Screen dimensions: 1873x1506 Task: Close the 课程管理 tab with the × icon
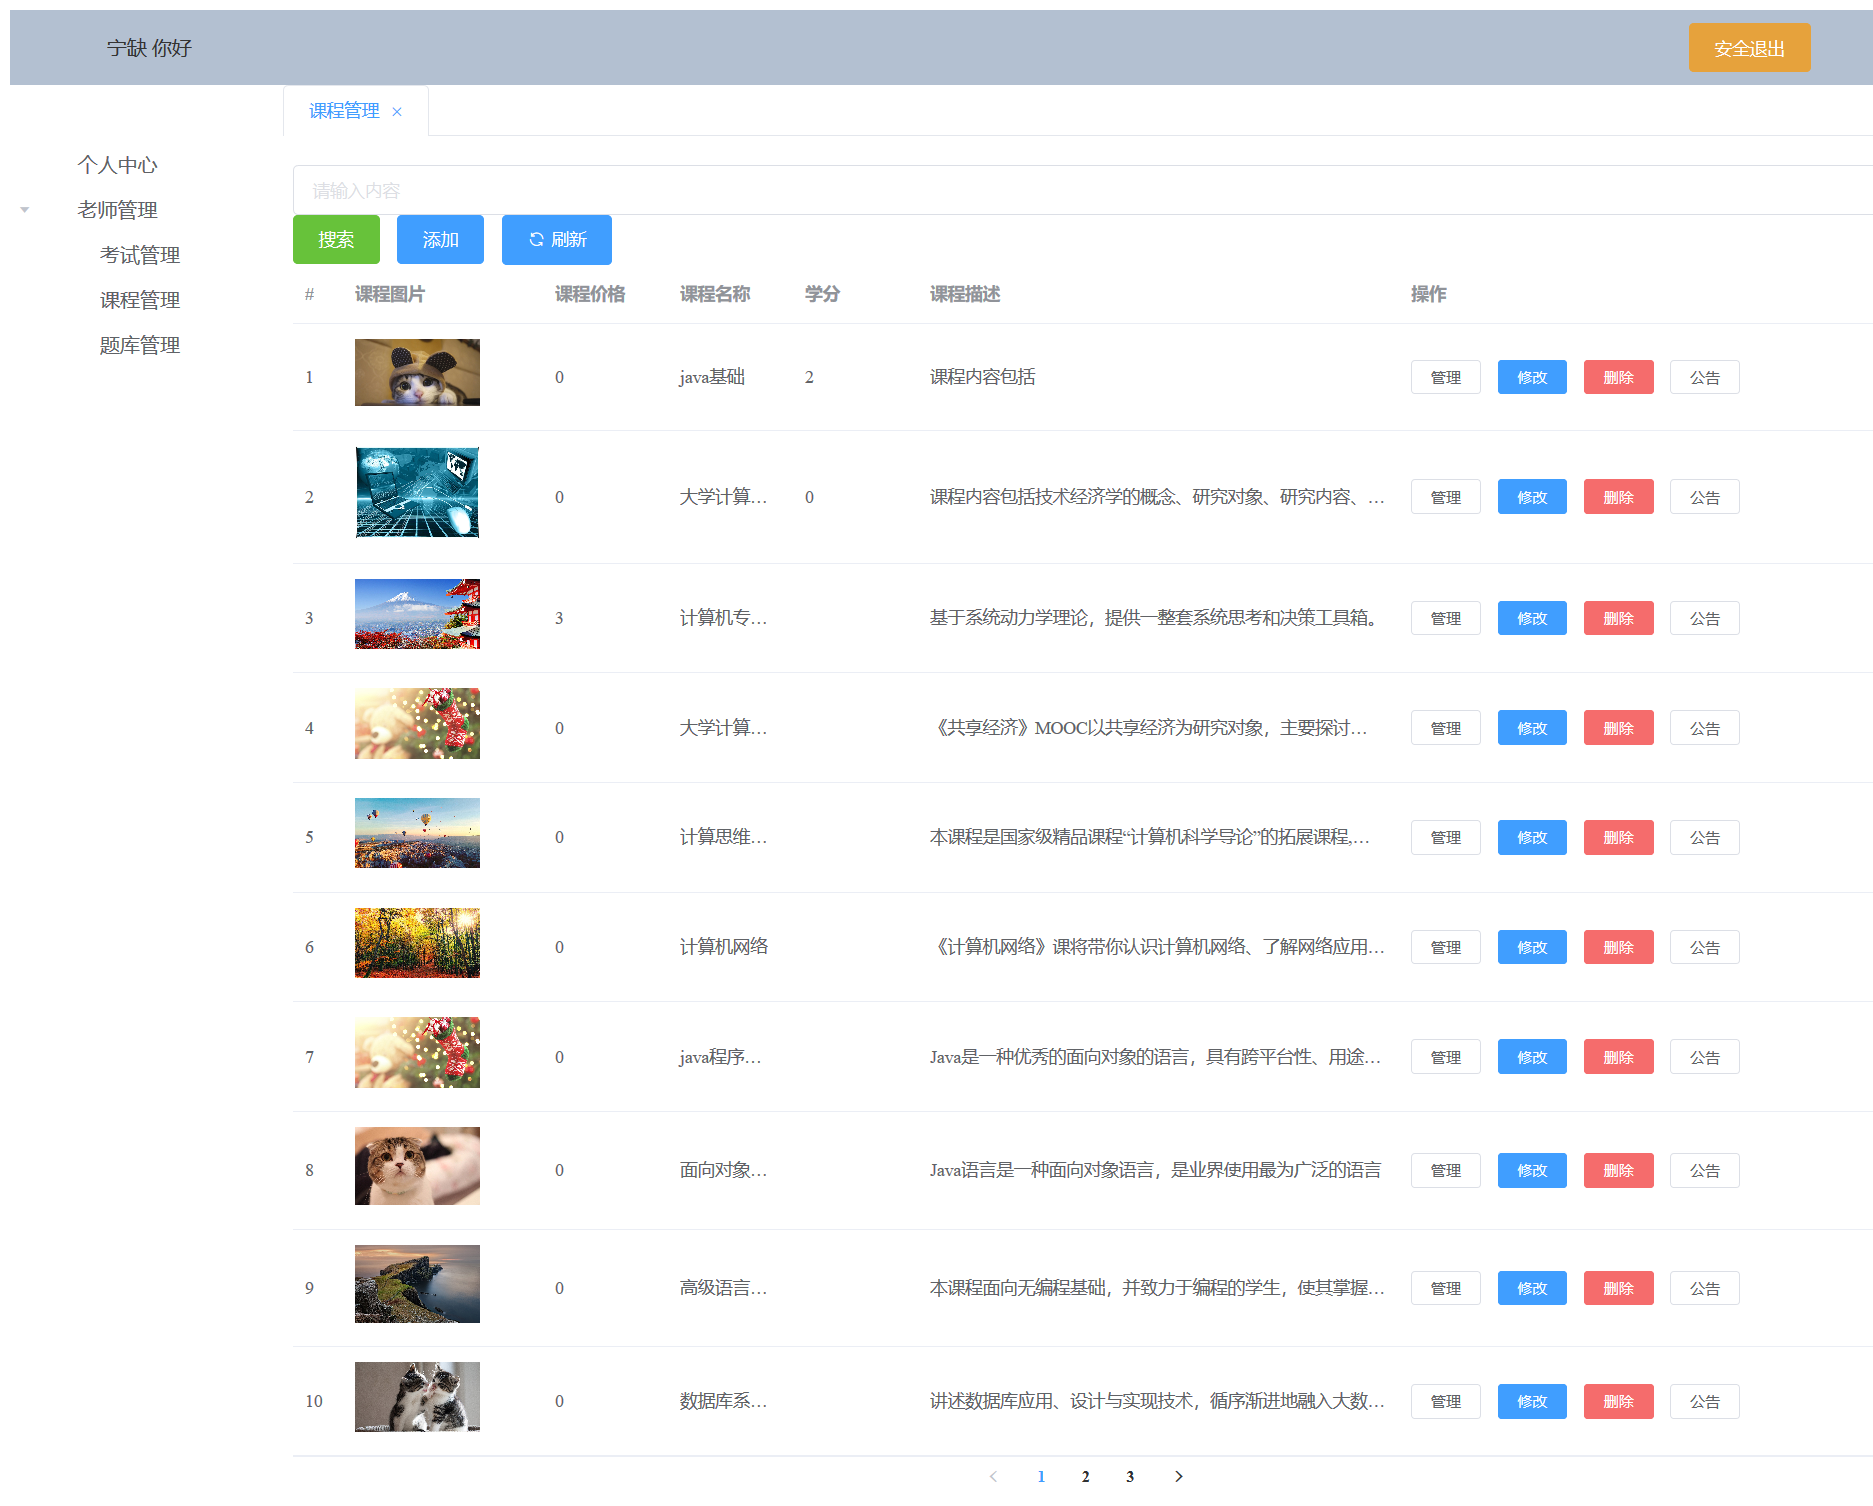(x=397, y=111)
